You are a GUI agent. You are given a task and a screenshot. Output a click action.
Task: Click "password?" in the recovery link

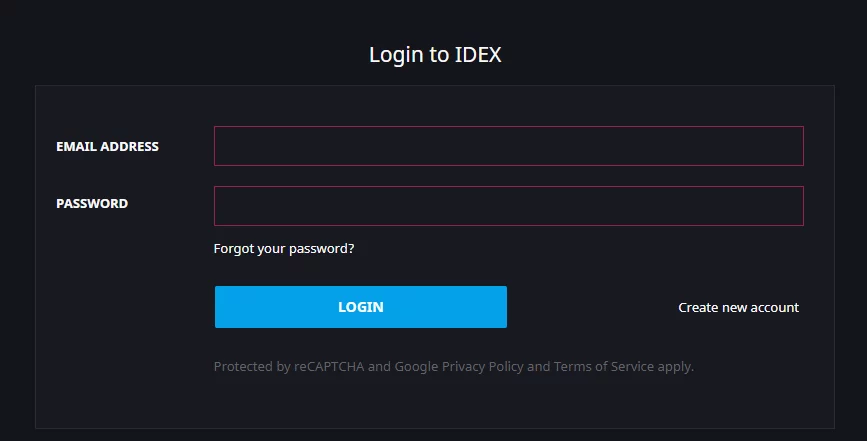(x=322, y=248)
